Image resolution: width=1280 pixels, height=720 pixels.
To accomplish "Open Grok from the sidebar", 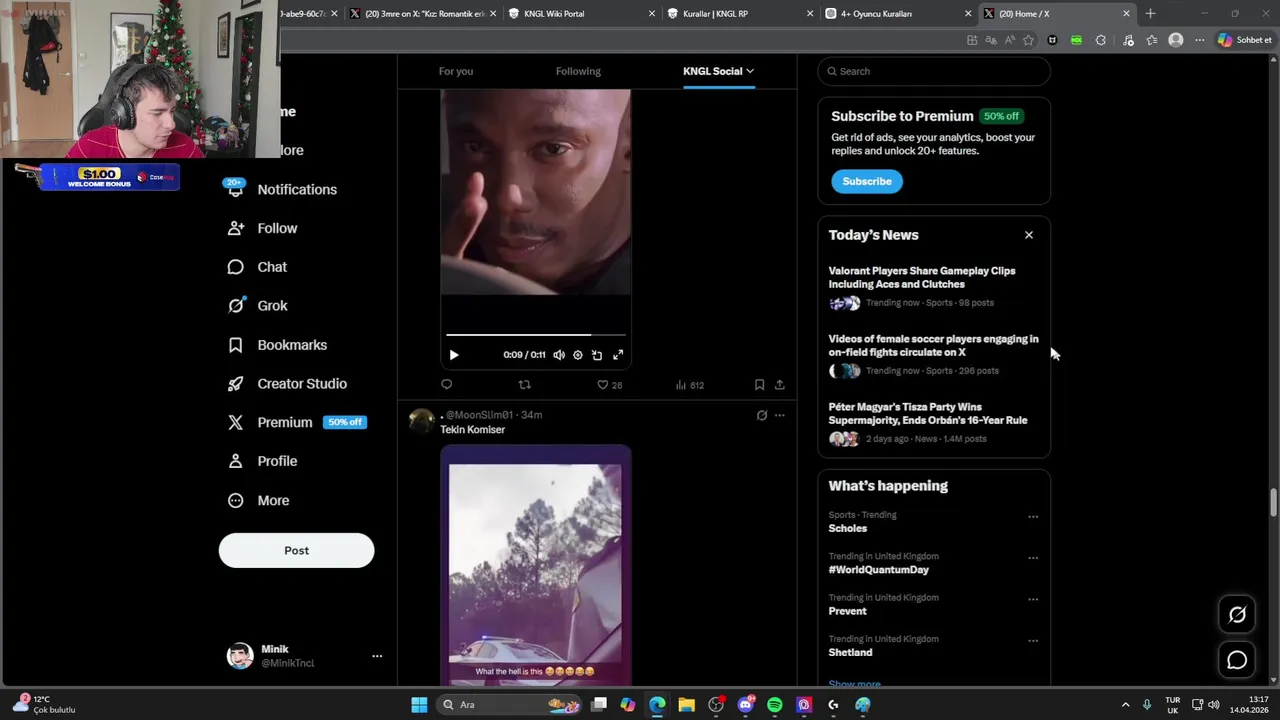I will (257, 306).
